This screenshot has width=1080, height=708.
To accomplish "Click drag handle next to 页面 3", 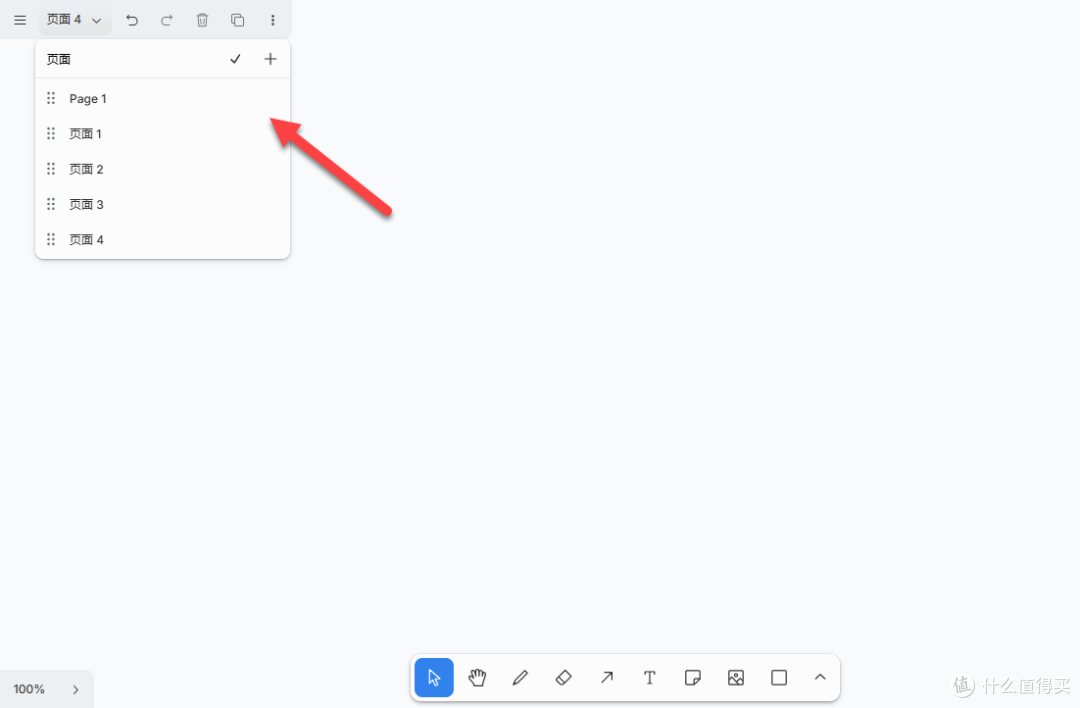I will [51, 204].
